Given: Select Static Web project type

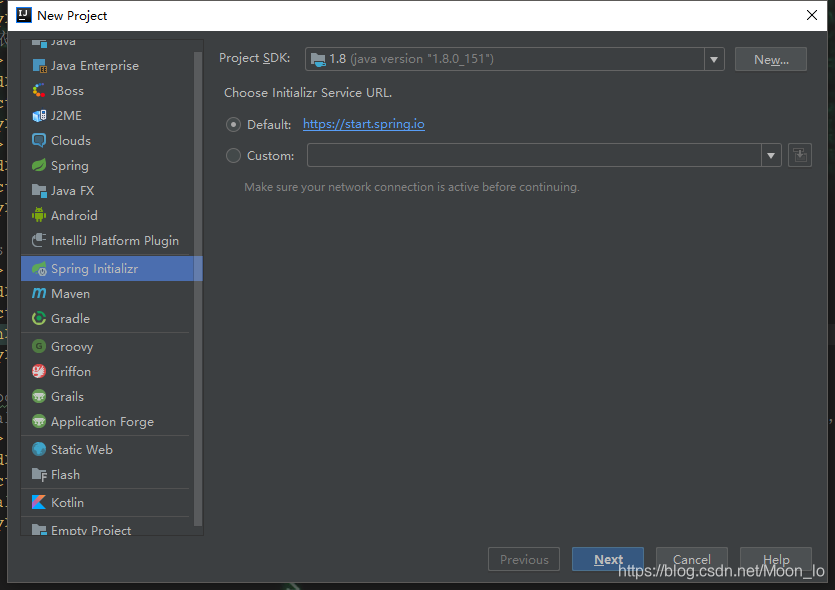Looking at the screenshot, I should pyautogui.click(x=107, y=449).
